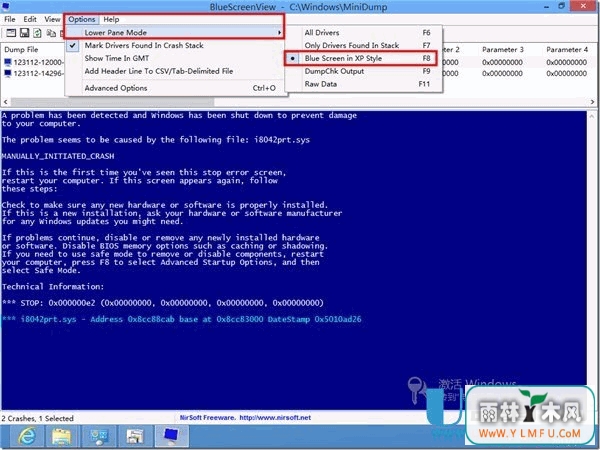Click the left arrow of the horizontal scrollbar
This screenshot has width=600, height=450.
[5, 102]
